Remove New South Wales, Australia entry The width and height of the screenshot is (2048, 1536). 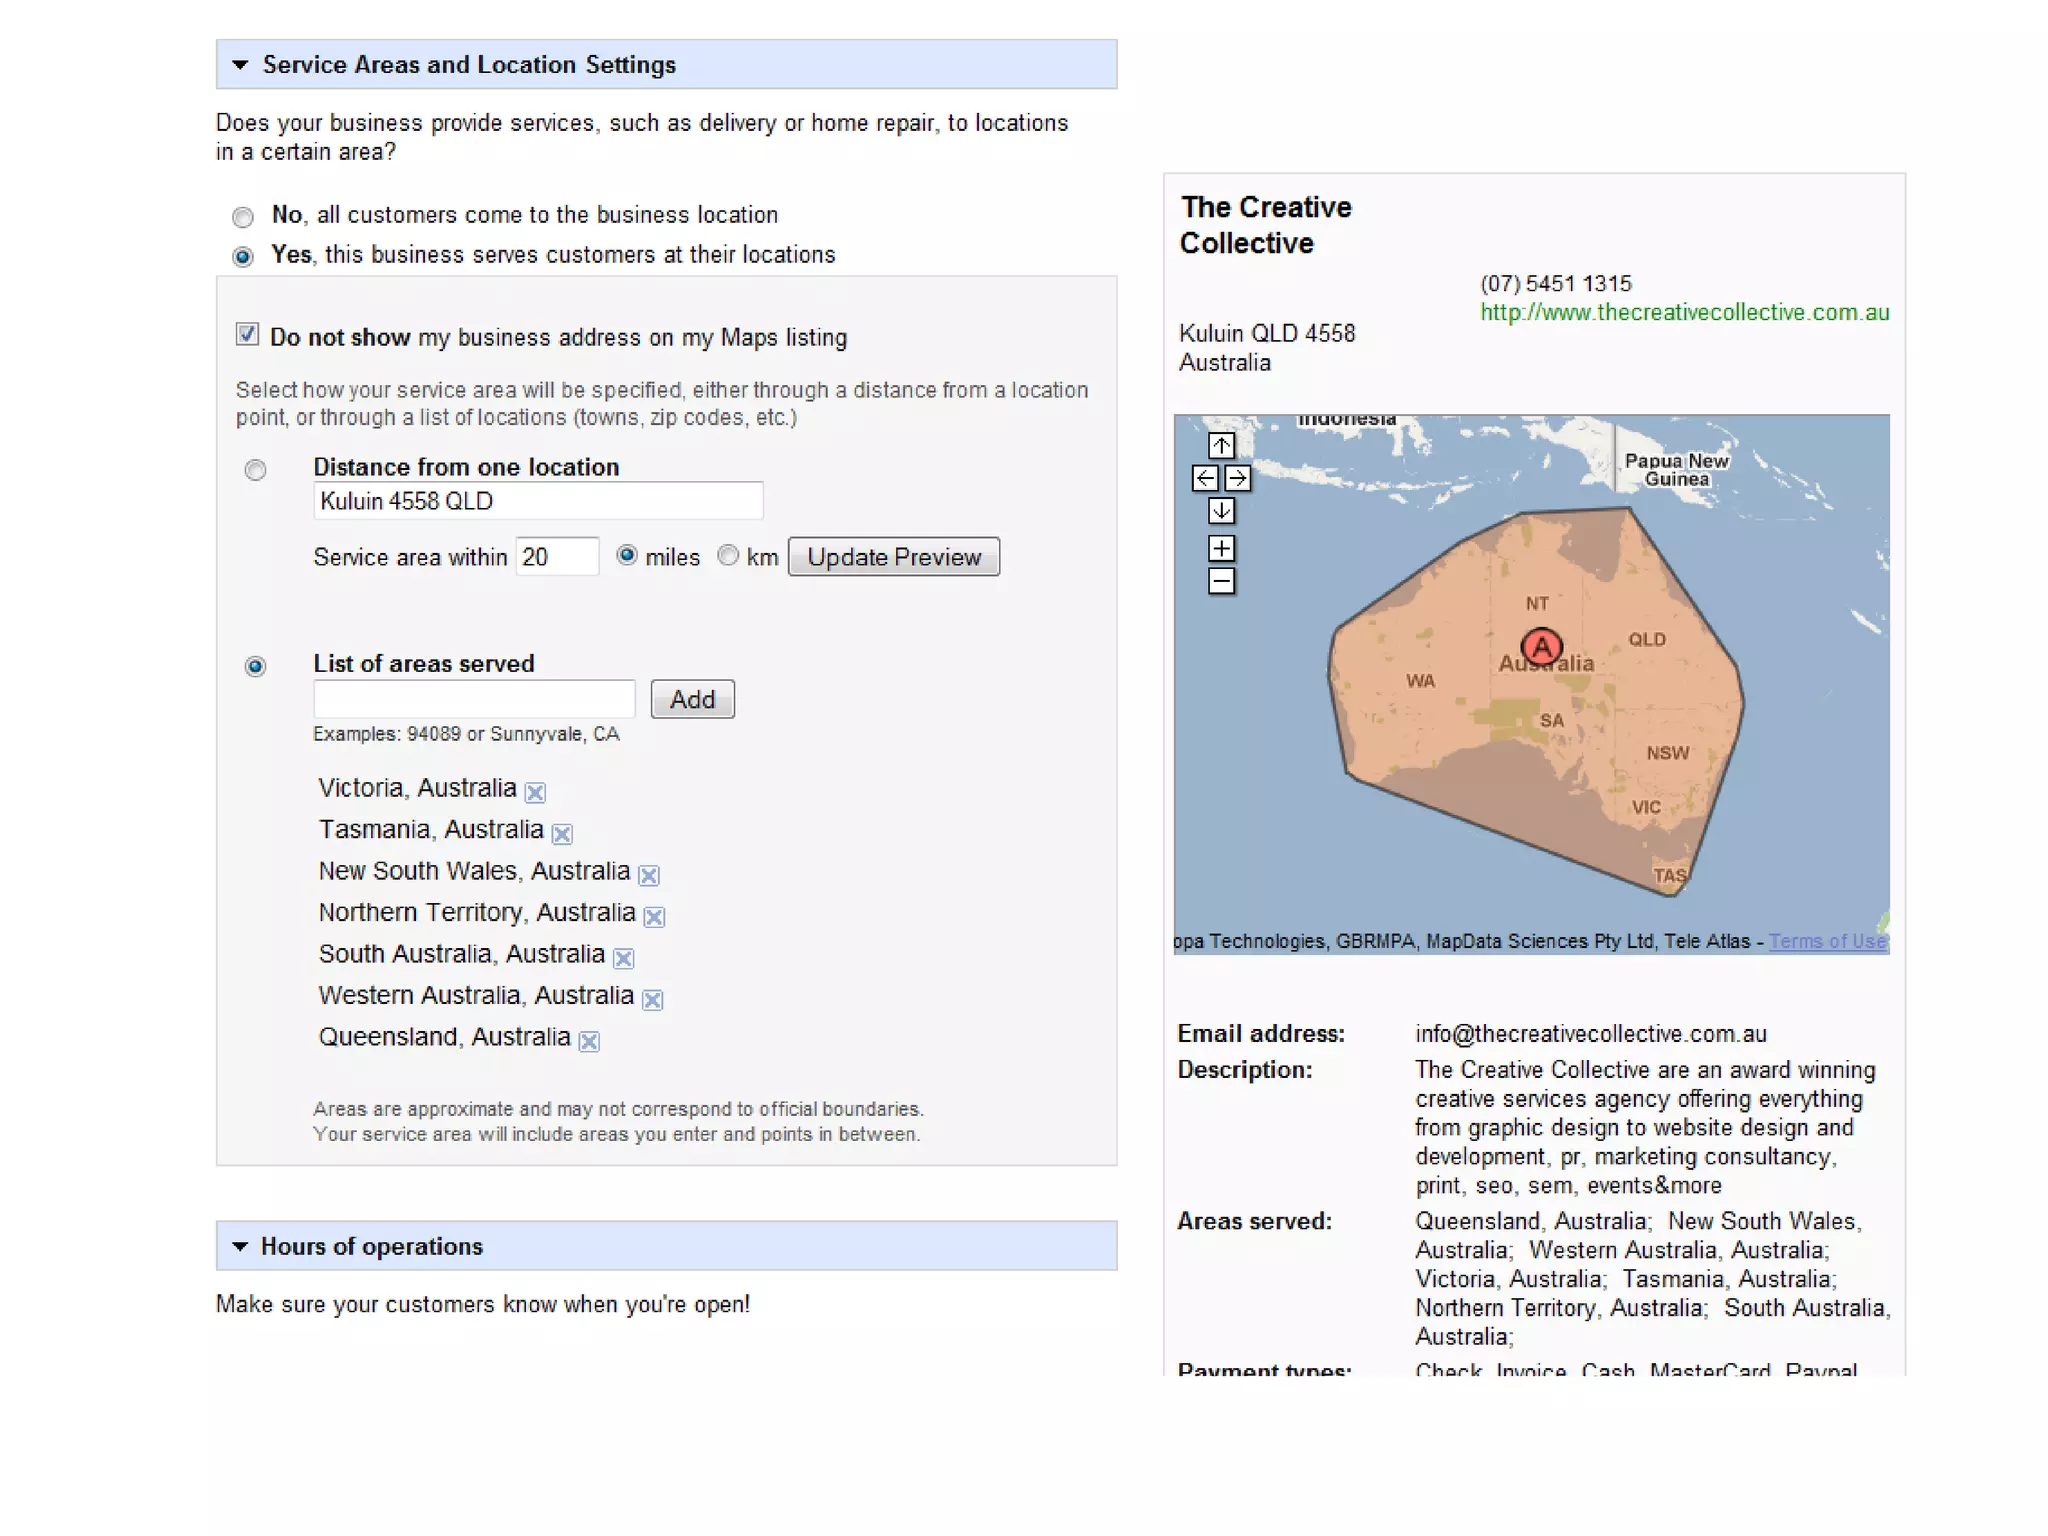(x=649, y=876)
